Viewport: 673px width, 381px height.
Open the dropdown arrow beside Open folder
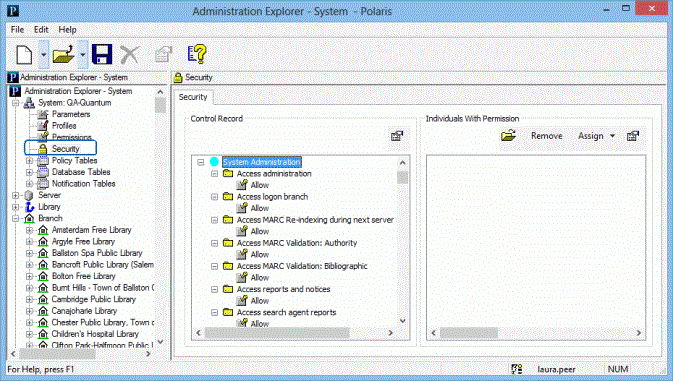83,55
